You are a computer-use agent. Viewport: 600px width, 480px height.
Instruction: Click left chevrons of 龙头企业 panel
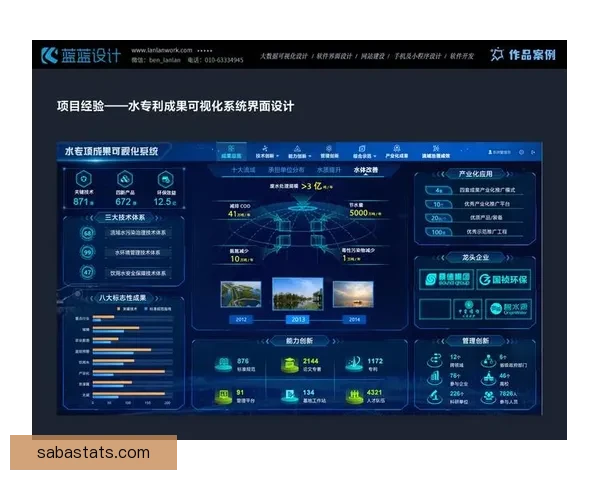click(439, 258)
